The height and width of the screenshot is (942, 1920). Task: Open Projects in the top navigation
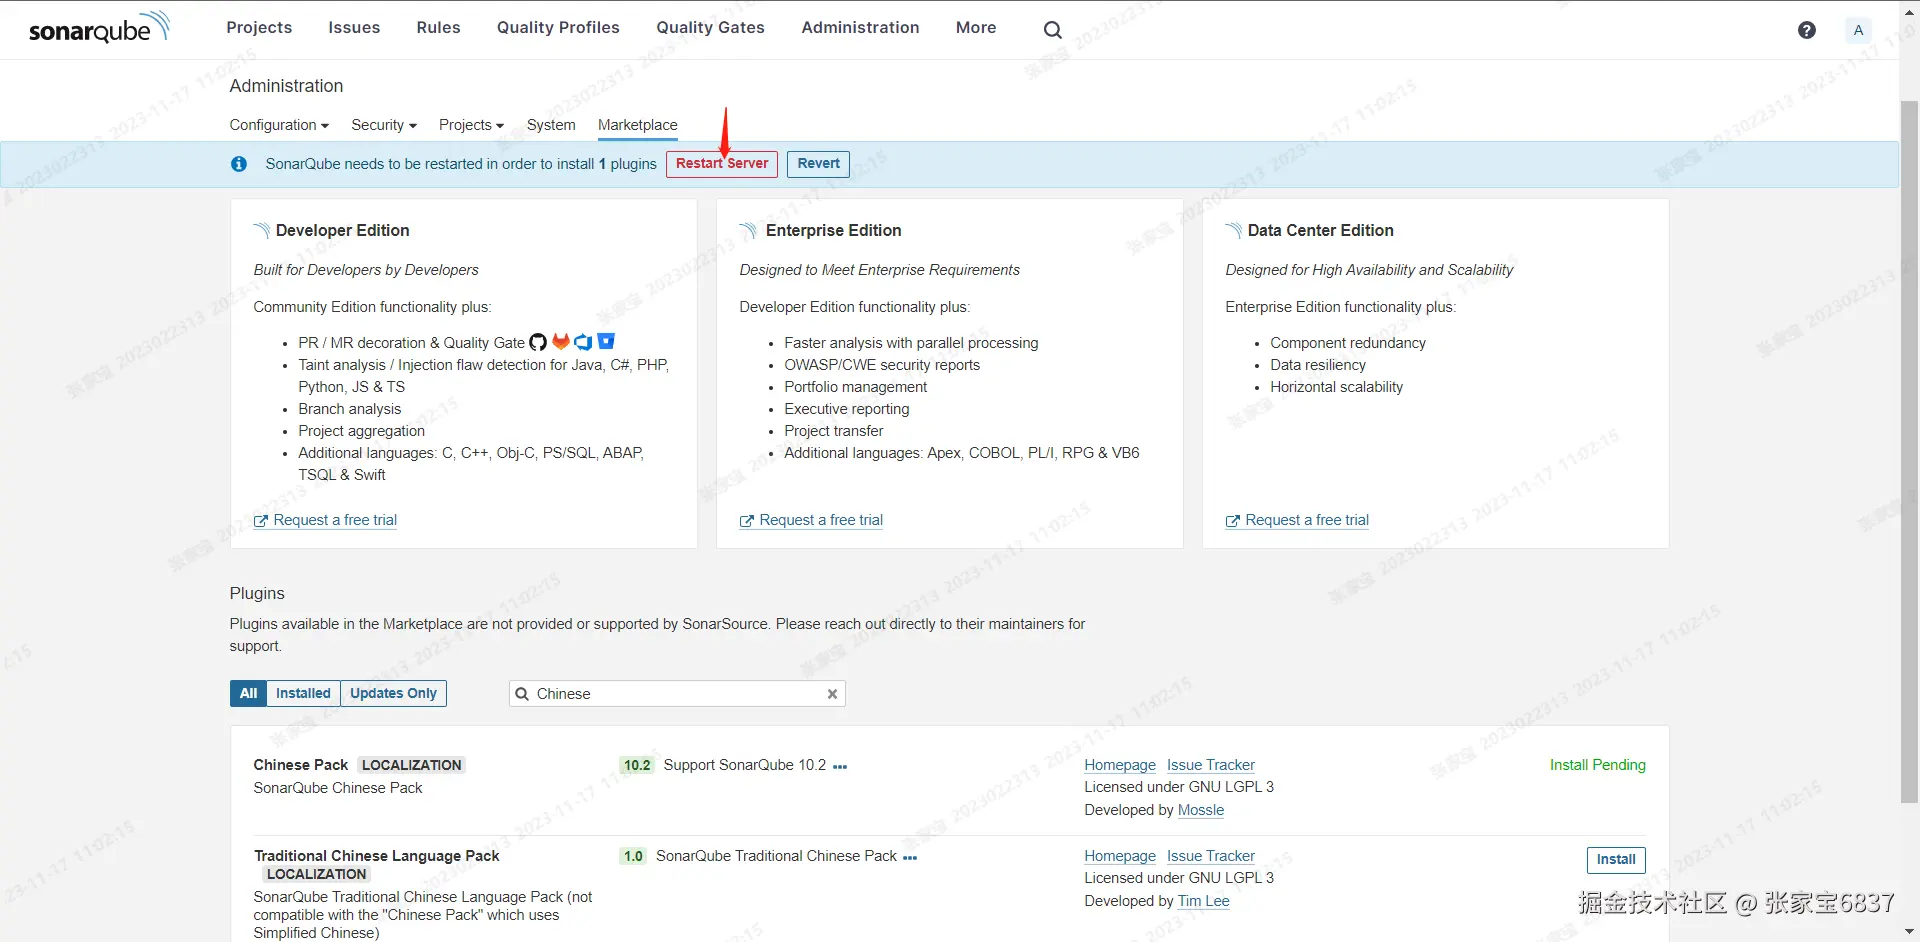pos(259,28)
